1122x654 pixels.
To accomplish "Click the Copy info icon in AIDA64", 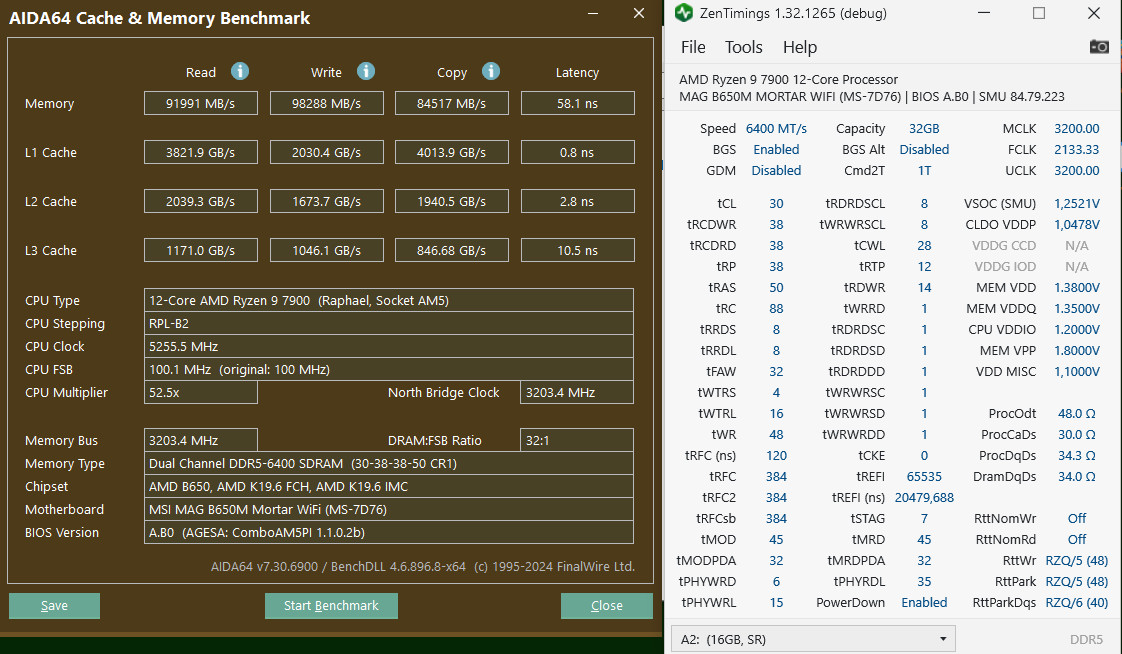I will tap(491, 72).
